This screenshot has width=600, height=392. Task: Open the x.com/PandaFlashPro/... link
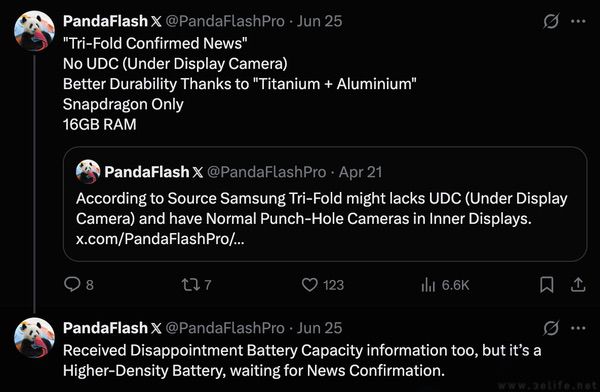click(x=160, y=239)
